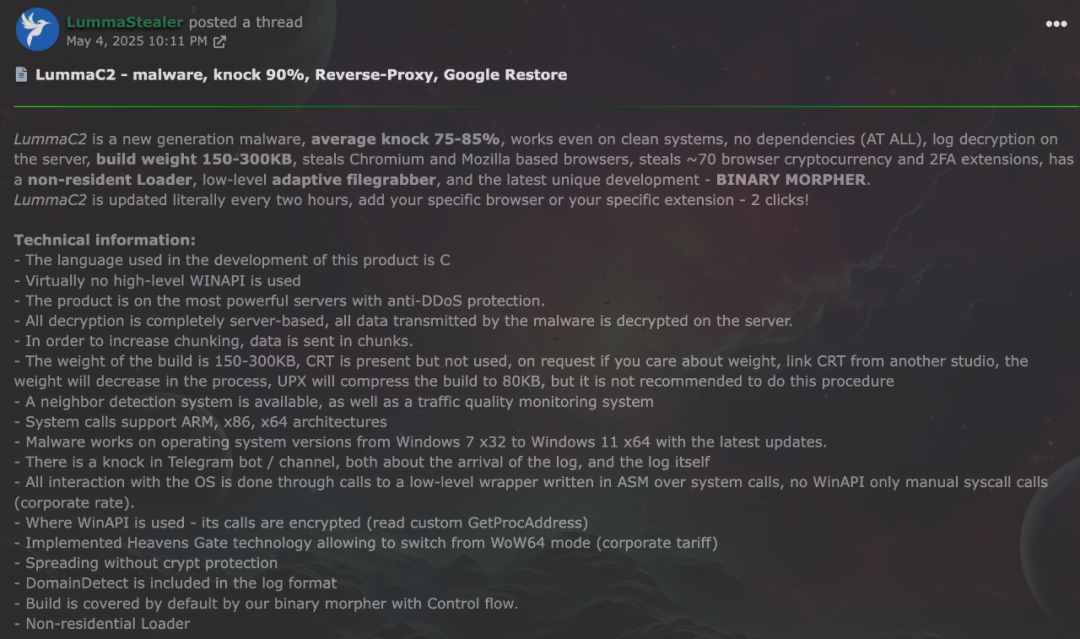Screen dimensions: 1080x639
Task: Click the green horizontal divider line
Action: pyautogui.click(x=546, y=107)
